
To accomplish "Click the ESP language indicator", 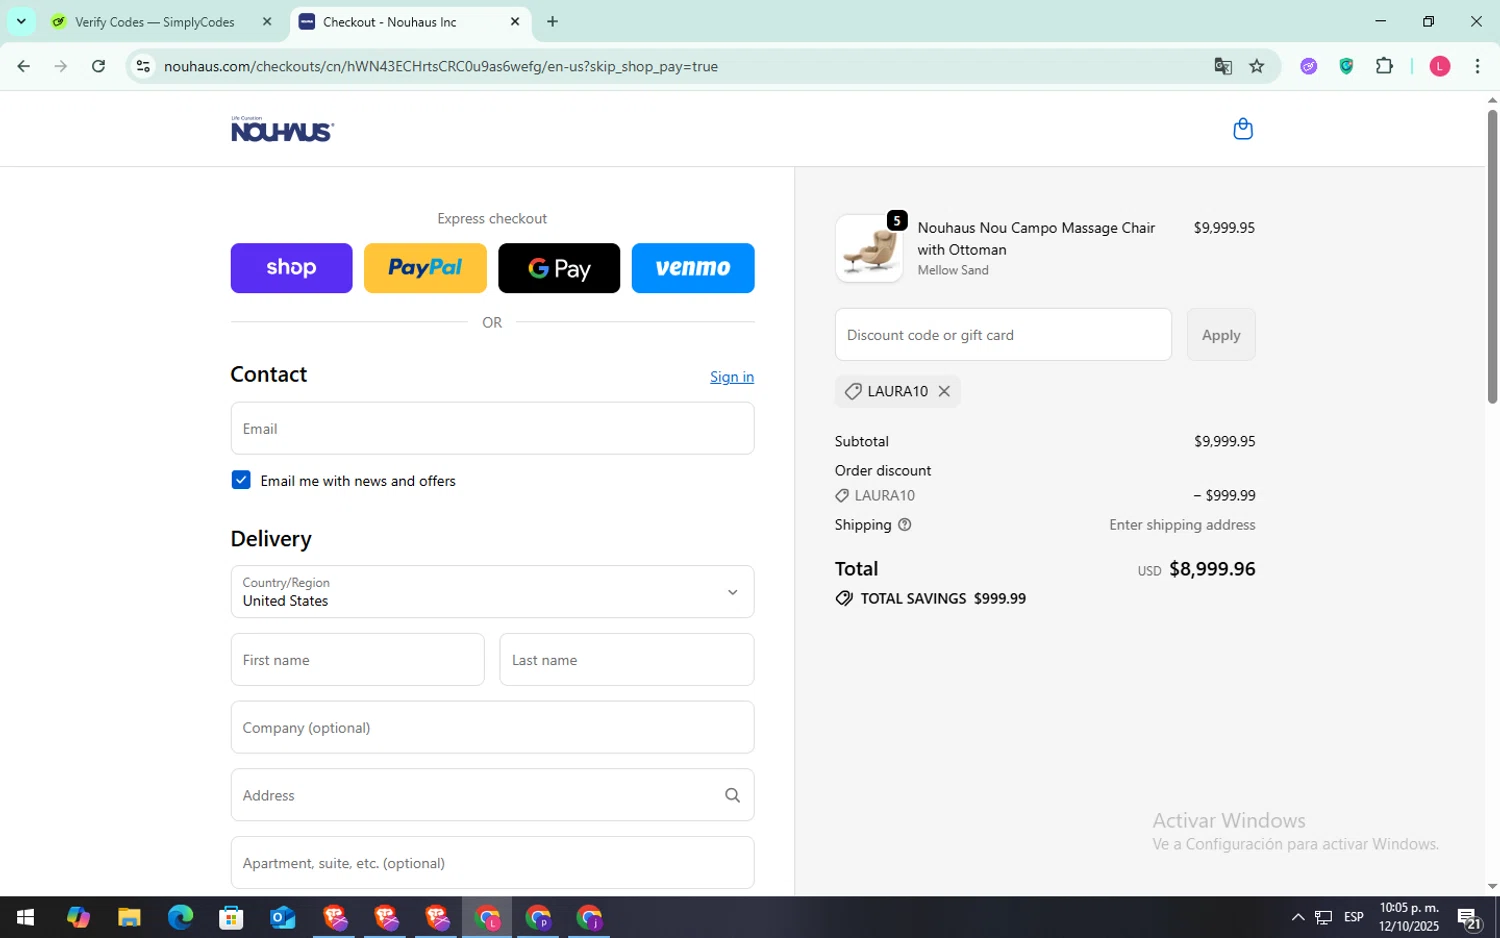I will (1354, 917).
